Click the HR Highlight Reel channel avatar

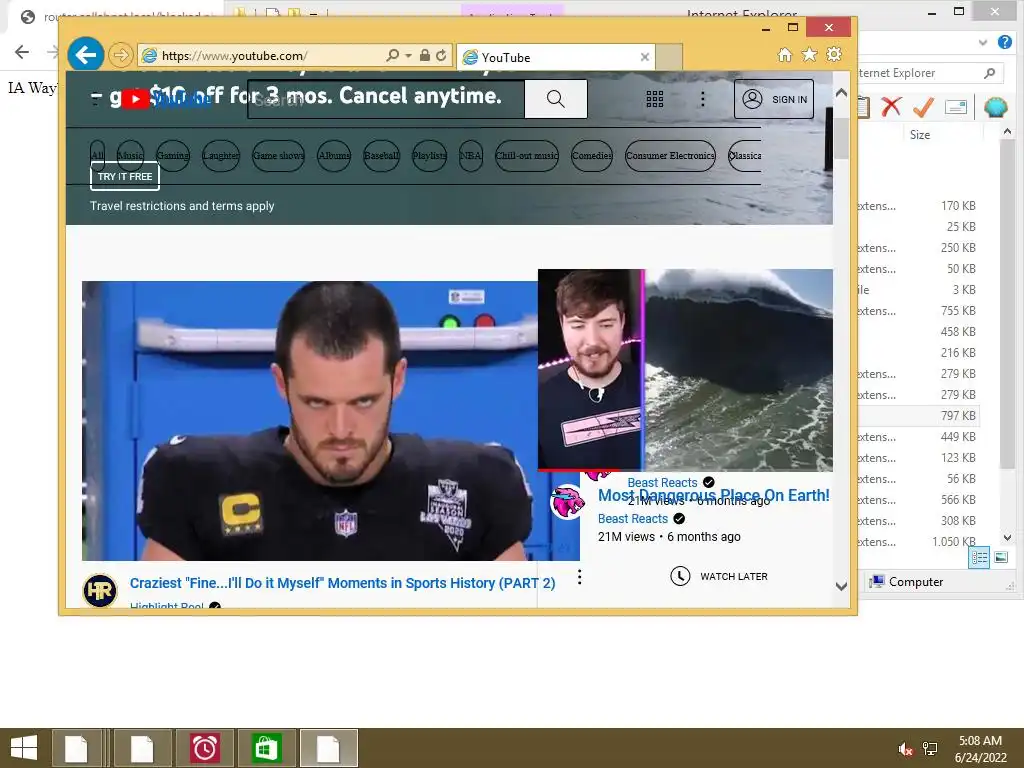click(x=100, y=590)
